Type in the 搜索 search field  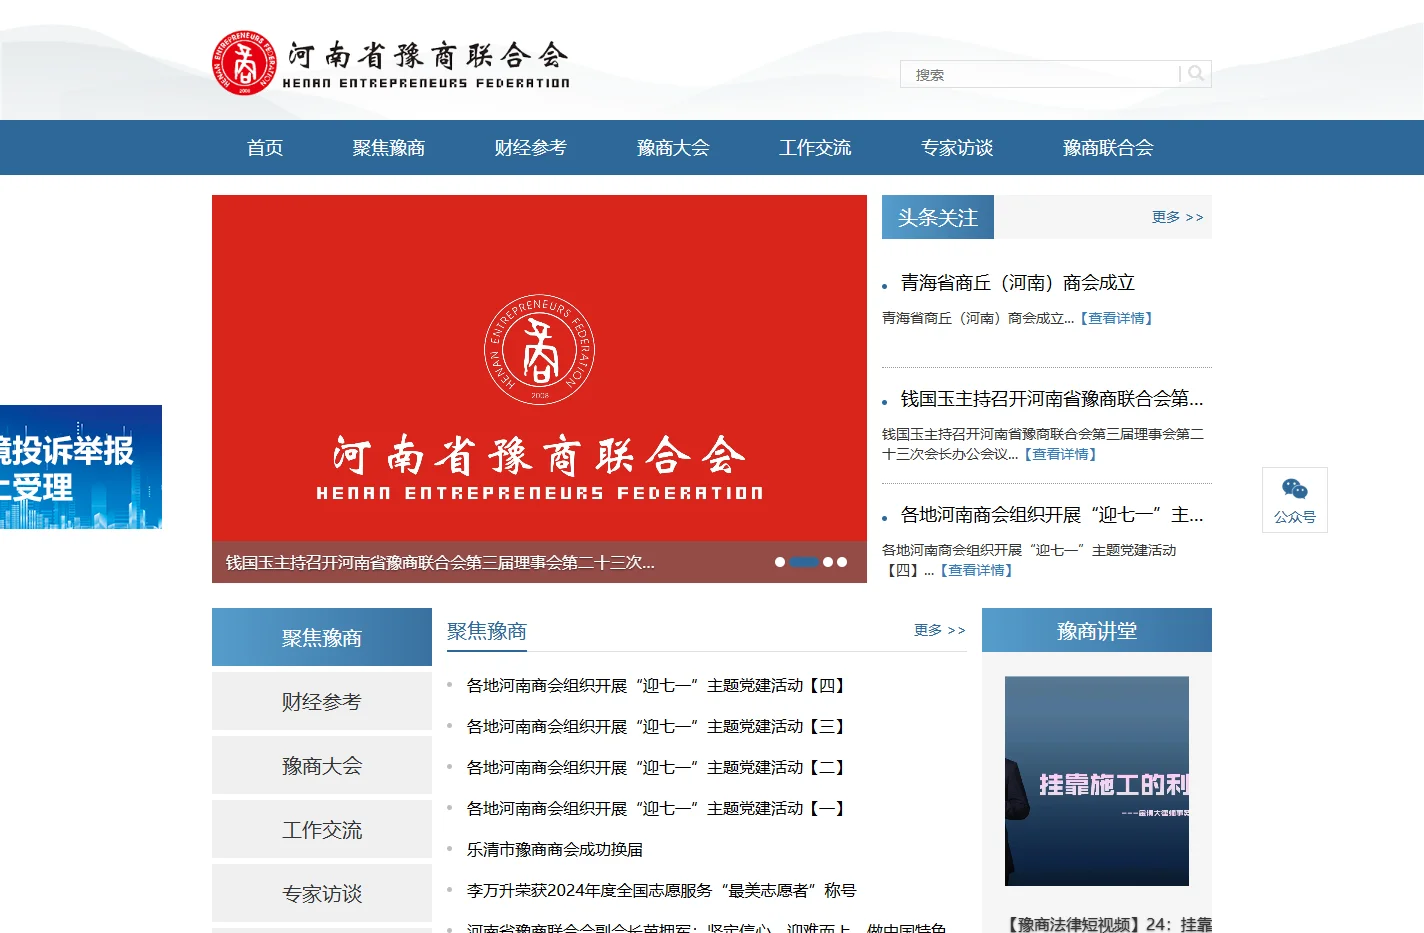tap(1040, 74)
